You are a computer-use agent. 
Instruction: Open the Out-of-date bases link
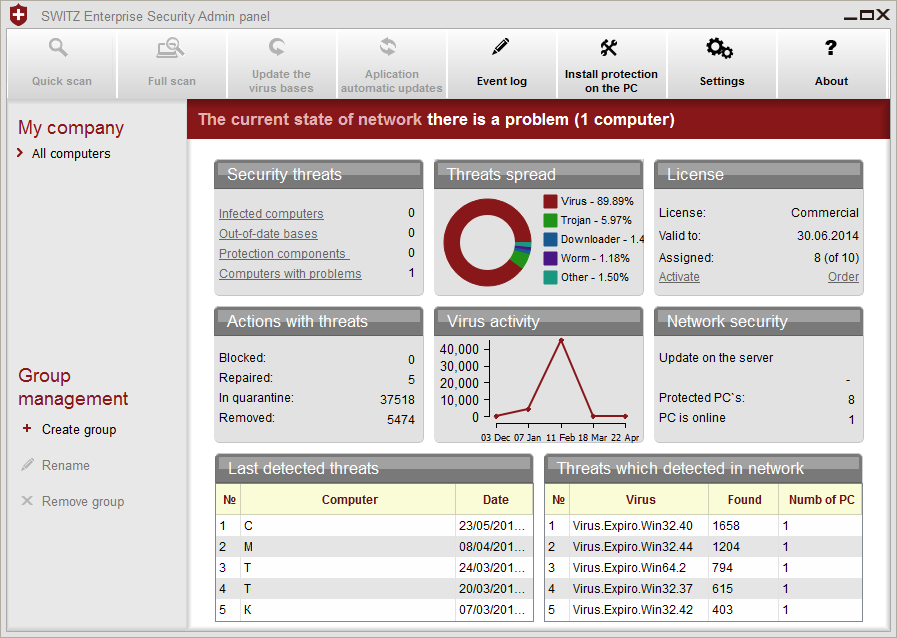268,234
